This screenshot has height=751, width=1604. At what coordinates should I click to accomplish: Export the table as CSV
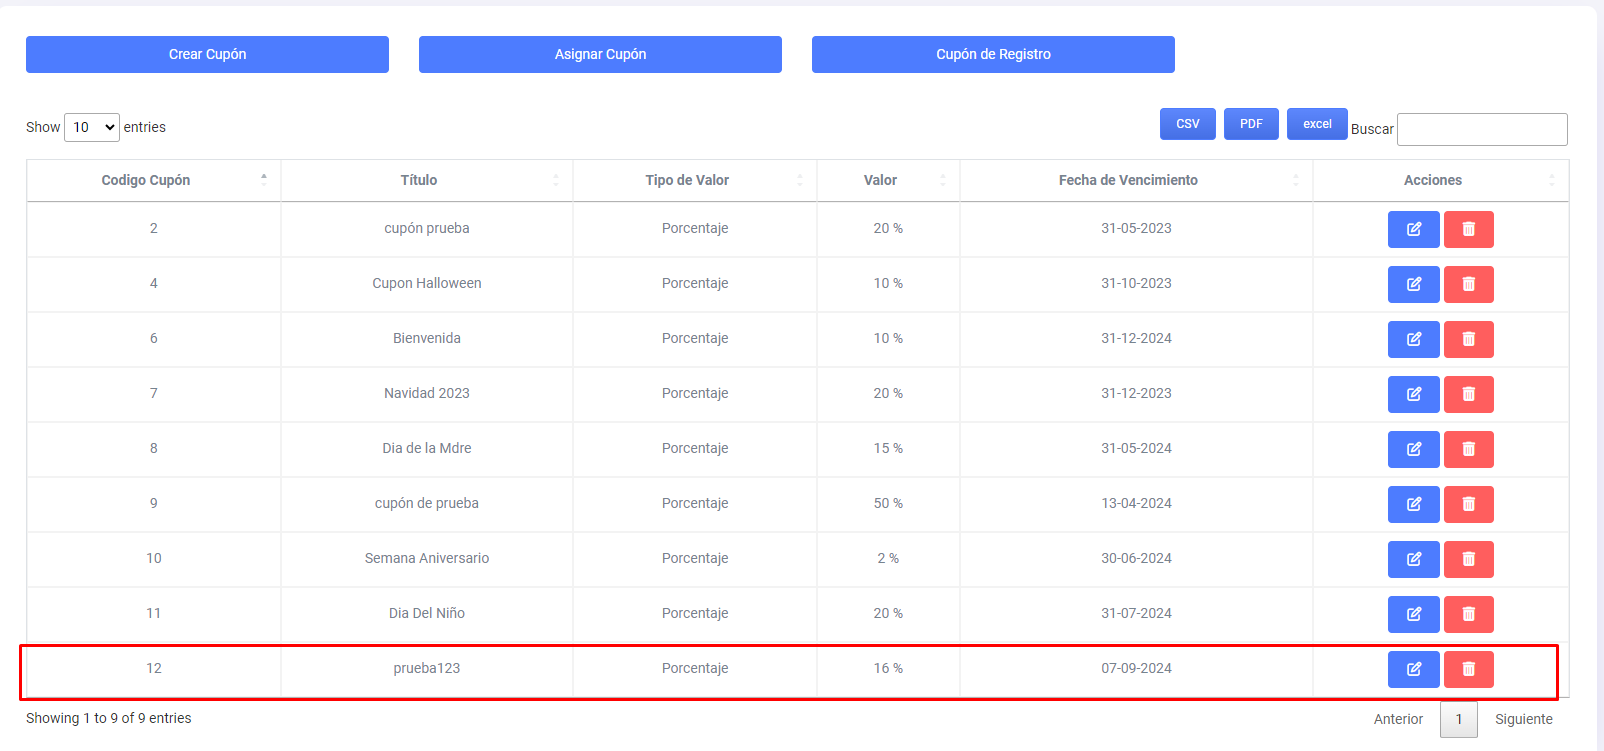coord(1187,124)
